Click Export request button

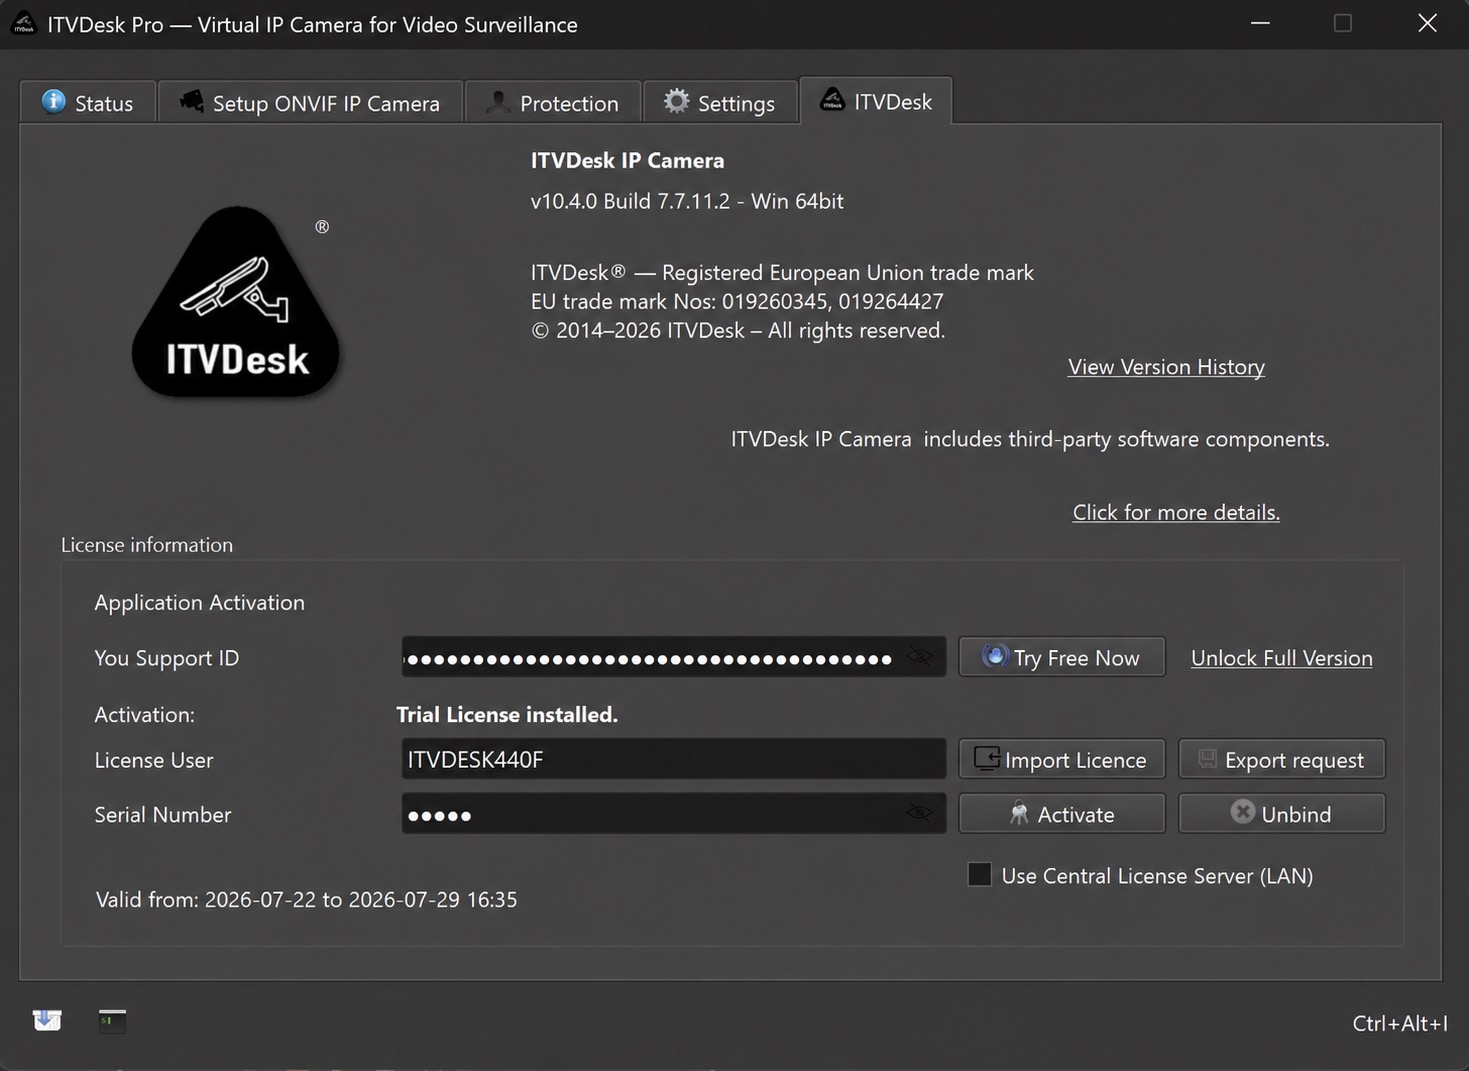1282,759
